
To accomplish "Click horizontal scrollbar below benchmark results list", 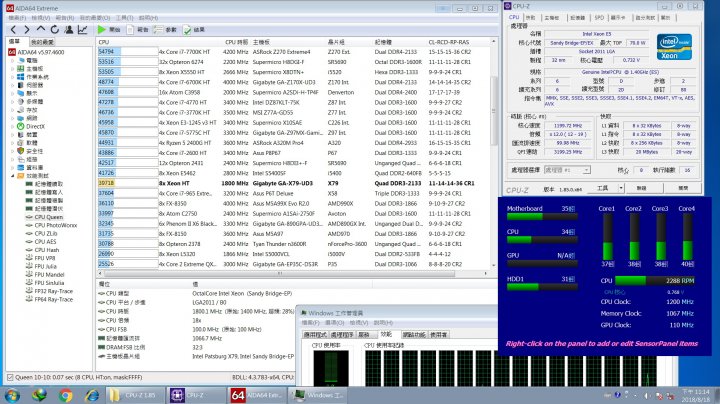I will [279, 274].
